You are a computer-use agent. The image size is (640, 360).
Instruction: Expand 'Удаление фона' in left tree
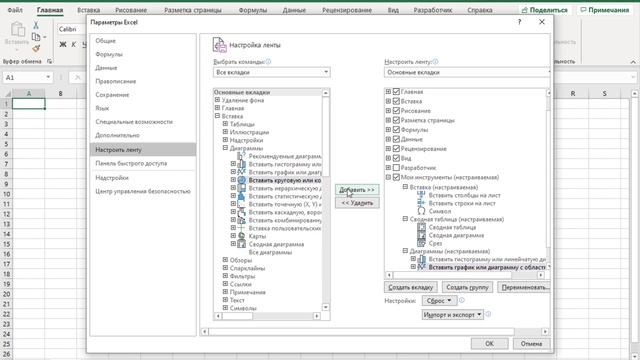(217, 100)
